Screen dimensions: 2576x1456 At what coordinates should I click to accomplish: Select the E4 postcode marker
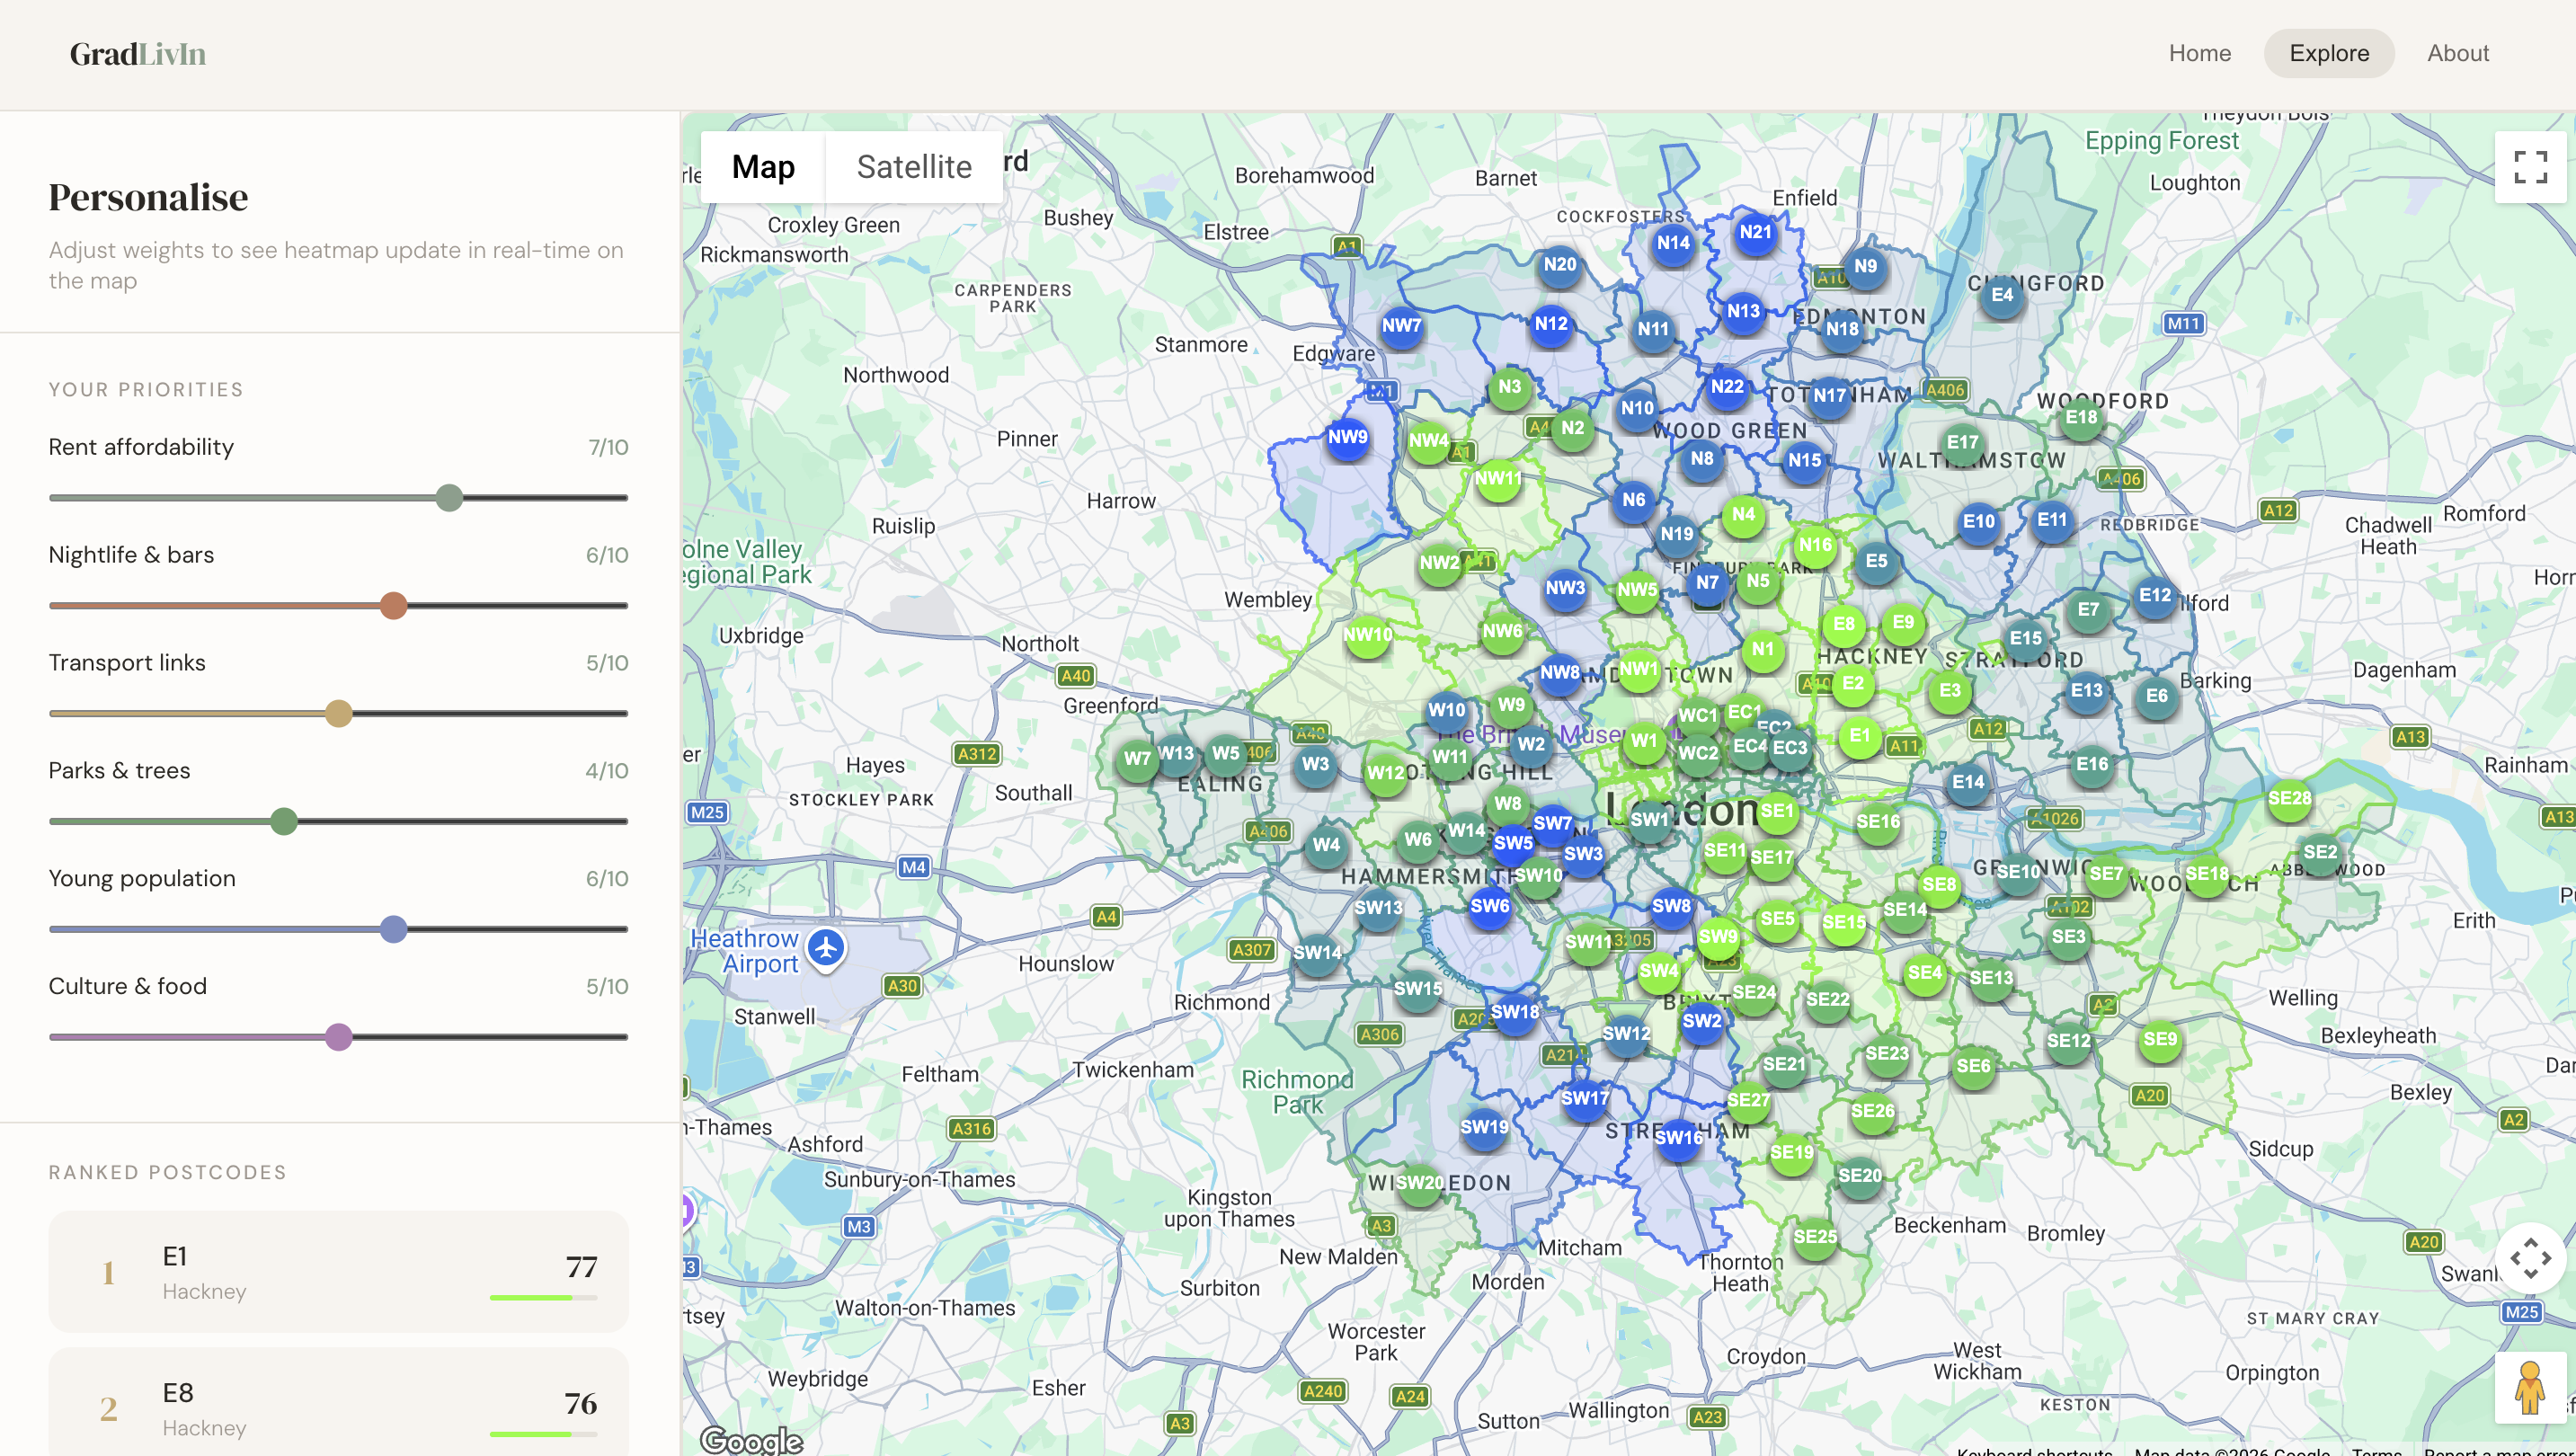coord(2001,295)
